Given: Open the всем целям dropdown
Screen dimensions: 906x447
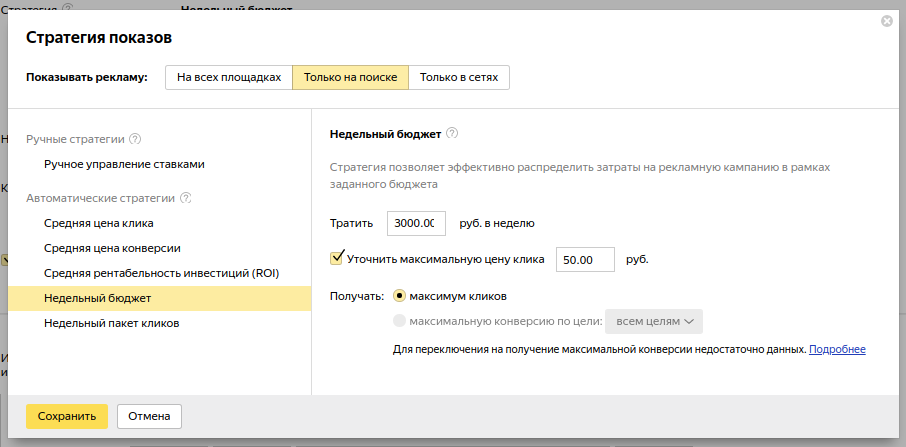Looking at the screenshot, I should [655, 321].
